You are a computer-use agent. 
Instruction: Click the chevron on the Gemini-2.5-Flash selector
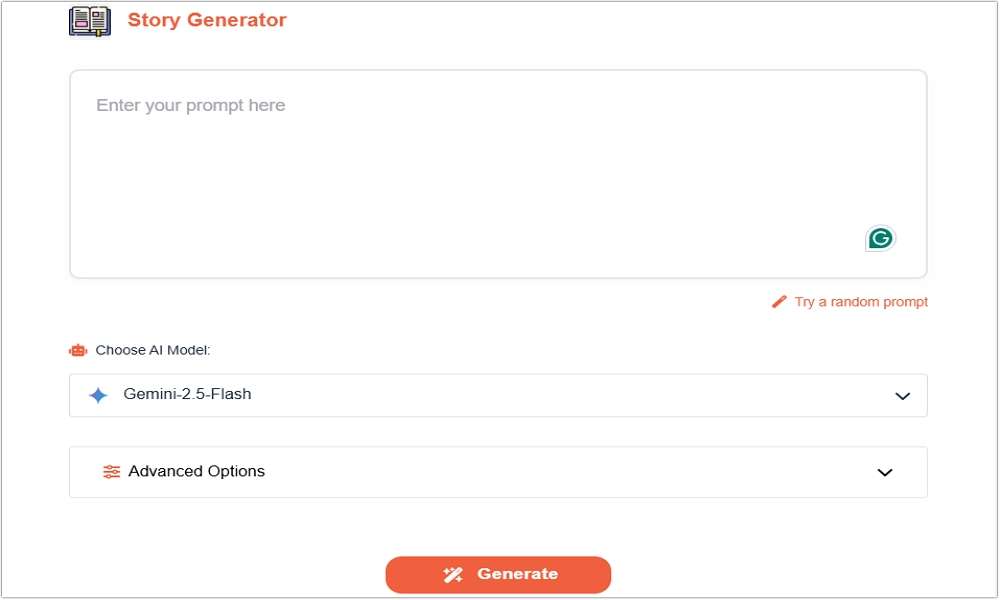click(902, 395)
